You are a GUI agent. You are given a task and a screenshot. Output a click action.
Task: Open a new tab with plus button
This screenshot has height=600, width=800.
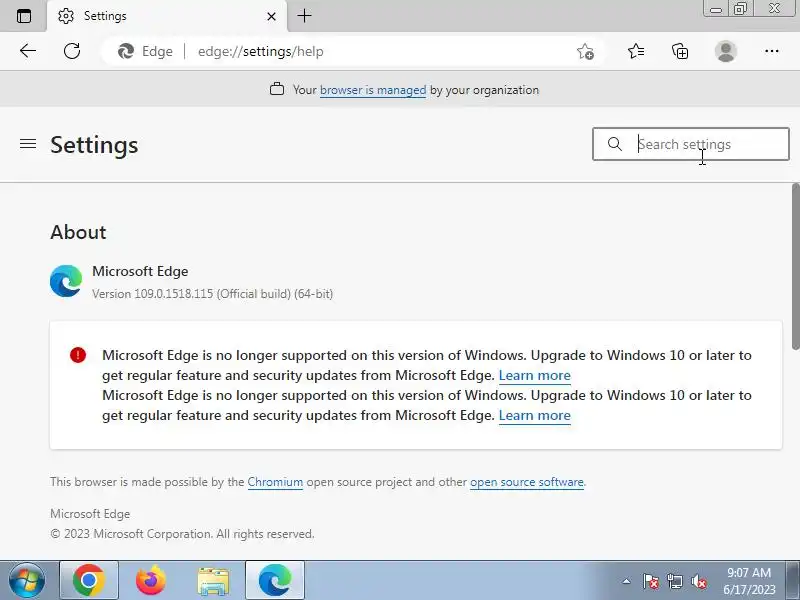[305, 16]
